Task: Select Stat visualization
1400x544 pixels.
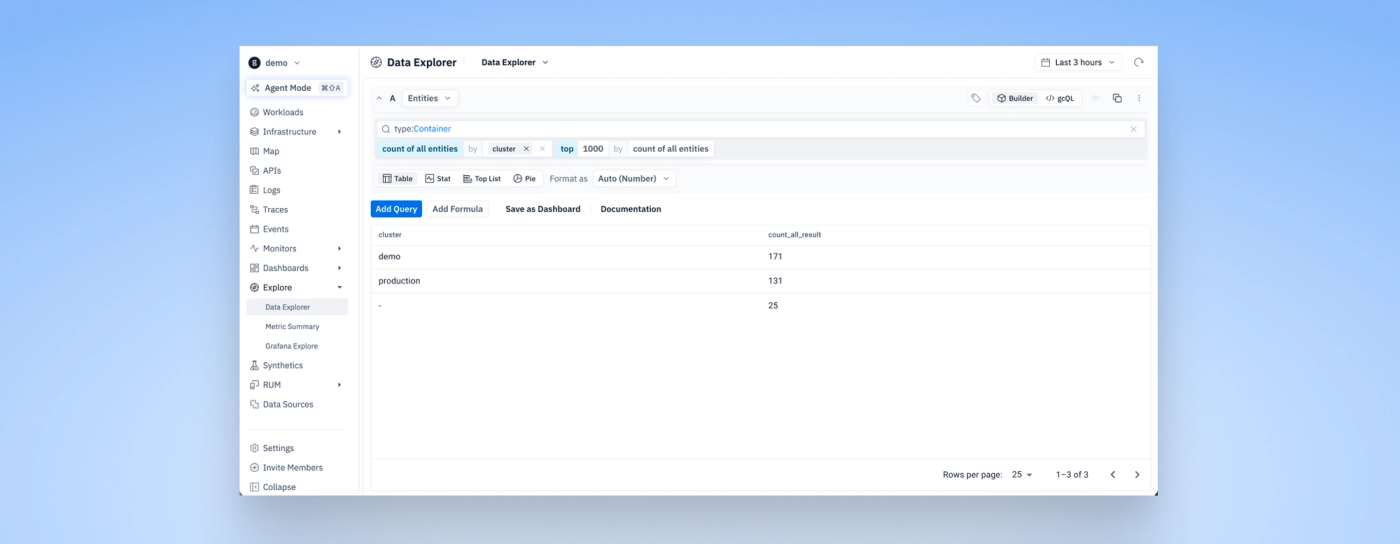Action: (x=438, y=179)
